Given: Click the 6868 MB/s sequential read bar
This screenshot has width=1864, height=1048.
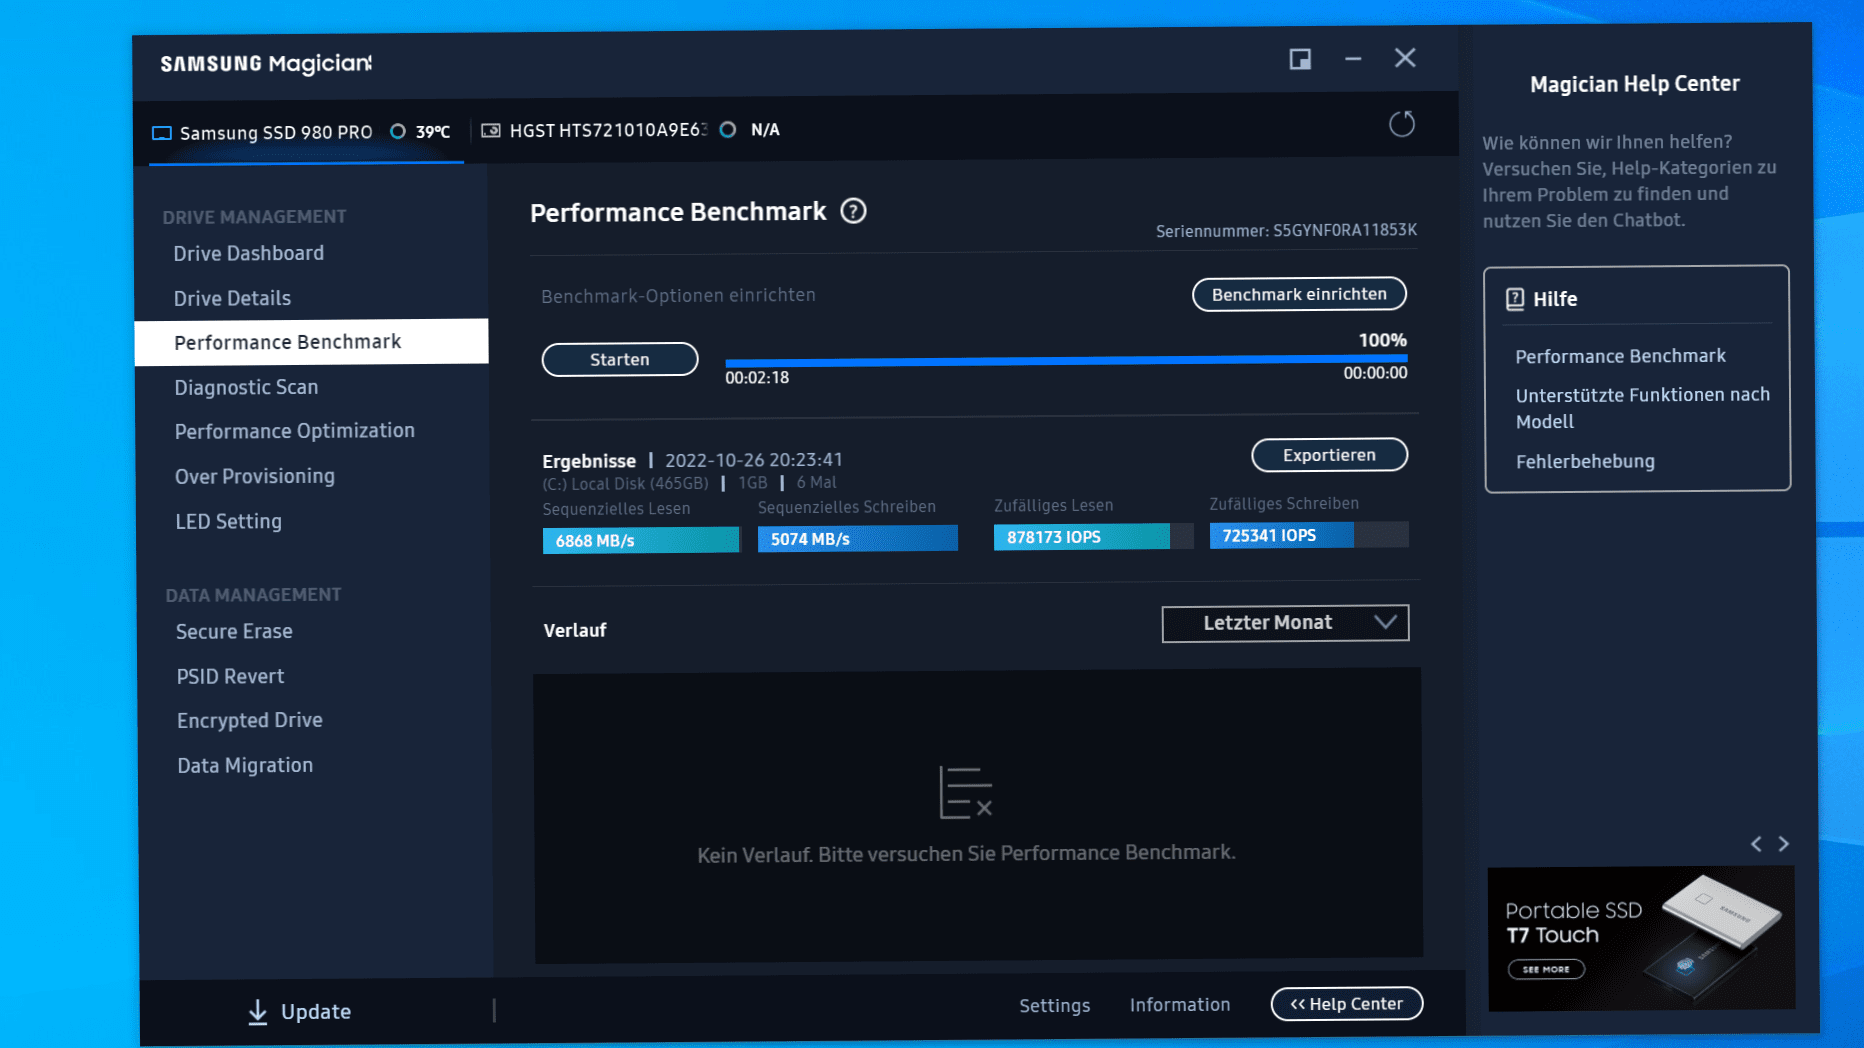Looking at the screenshot, I should (x=640, y=540).
